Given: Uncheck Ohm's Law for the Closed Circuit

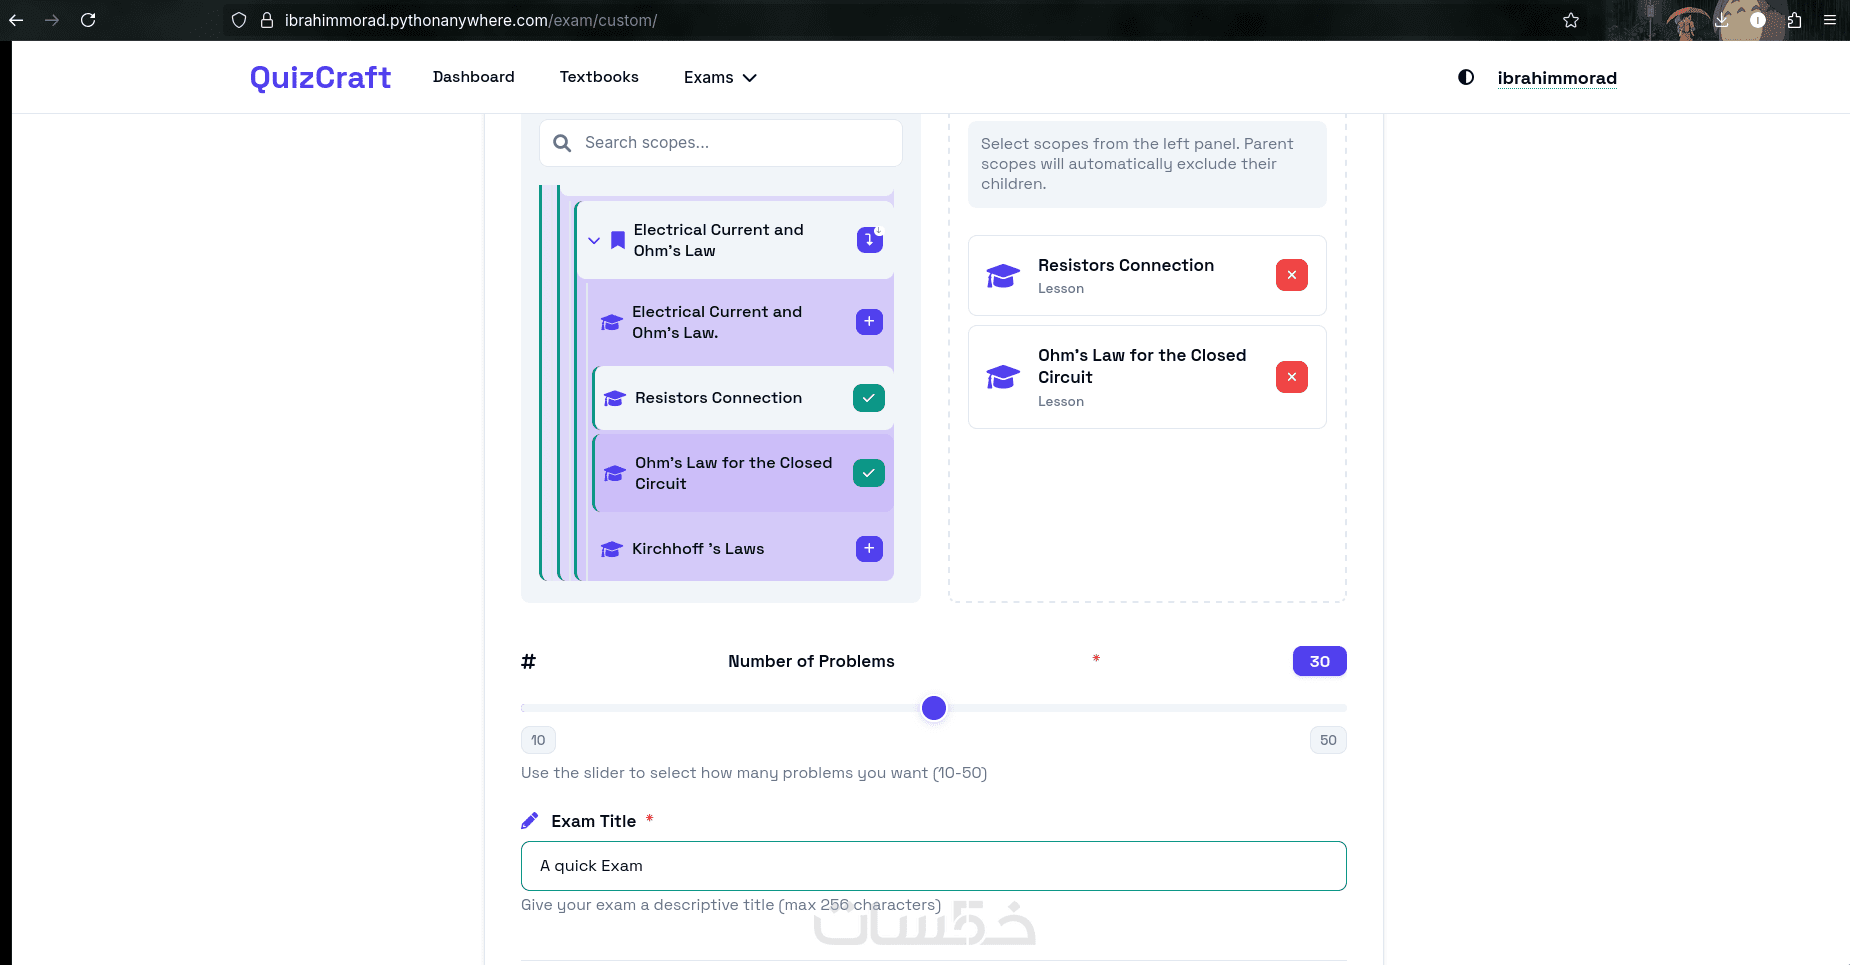Looking at the screenshot, I should (869, 473).
